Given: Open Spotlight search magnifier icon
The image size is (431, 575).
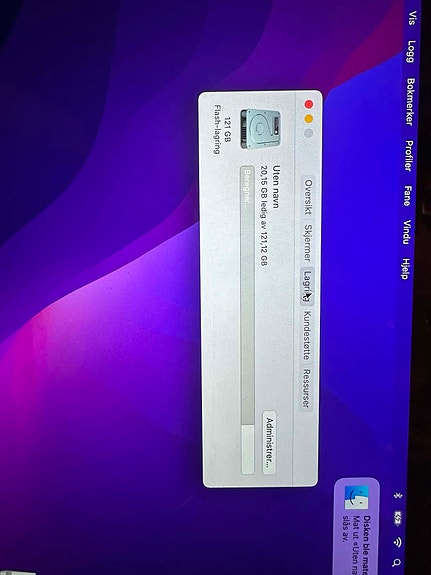Looking at the screenshot, I should tap(397, 562).
